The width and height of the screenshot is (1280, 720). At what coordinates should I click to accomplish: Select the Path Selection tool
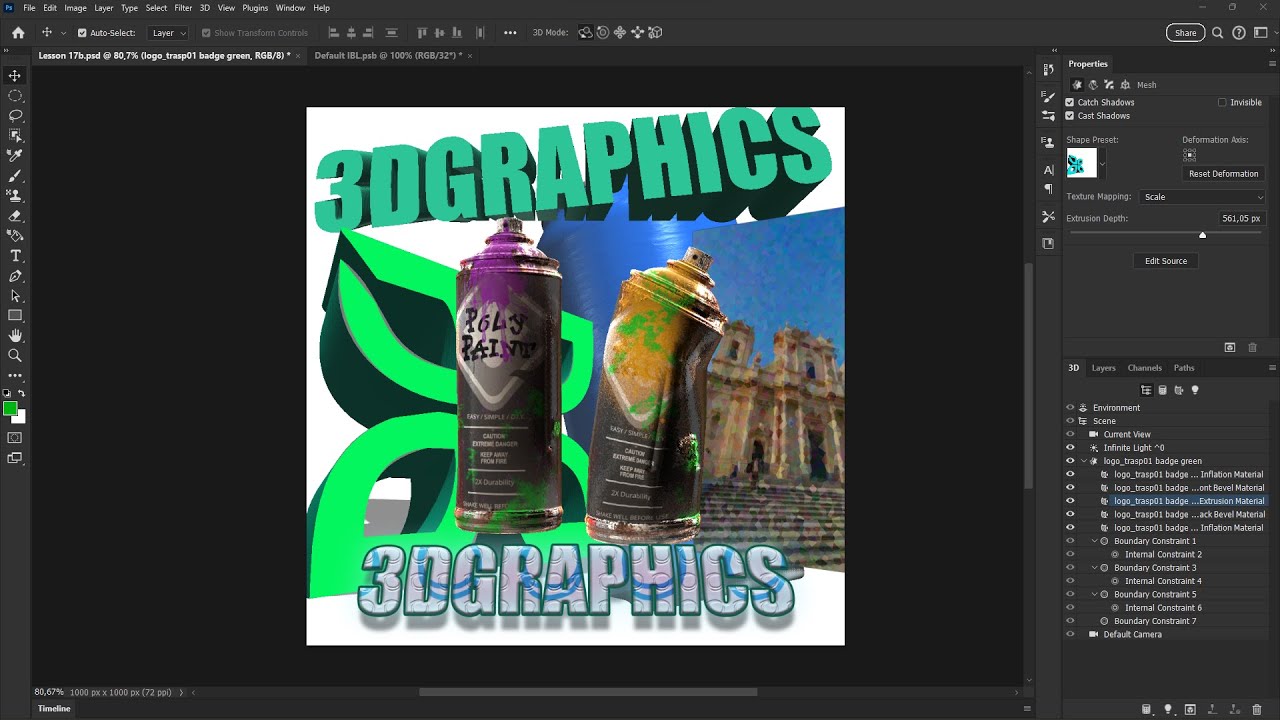[15, 296]
